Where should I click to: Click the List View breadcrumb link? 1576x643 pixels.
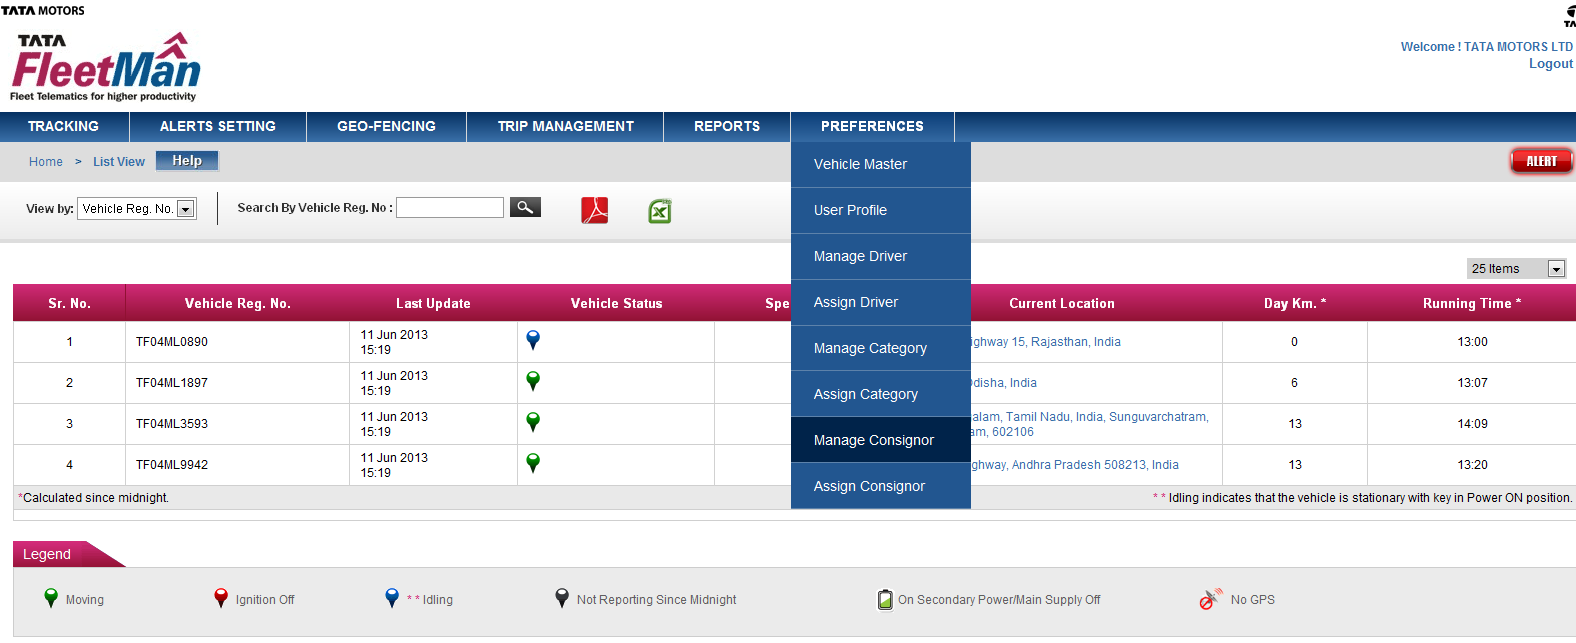pos(119,162)
